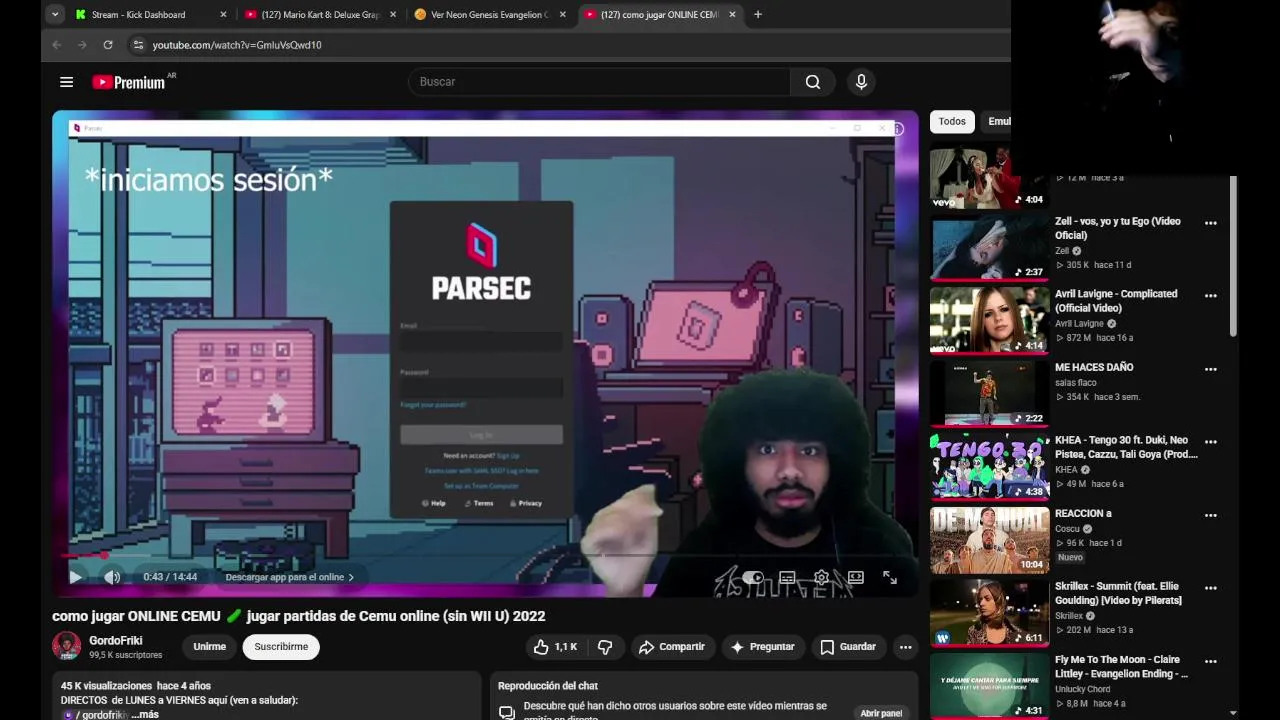Seek along the video progress bar
The width and height of the screenshot is (1280, 720).
tap(485, 556)
